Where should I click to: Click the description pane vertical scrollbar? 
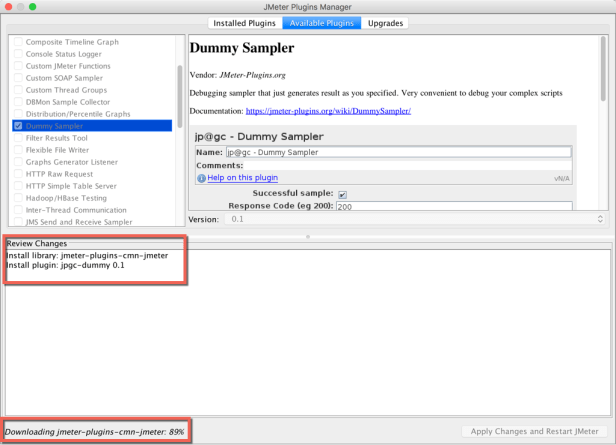(603, 69)
